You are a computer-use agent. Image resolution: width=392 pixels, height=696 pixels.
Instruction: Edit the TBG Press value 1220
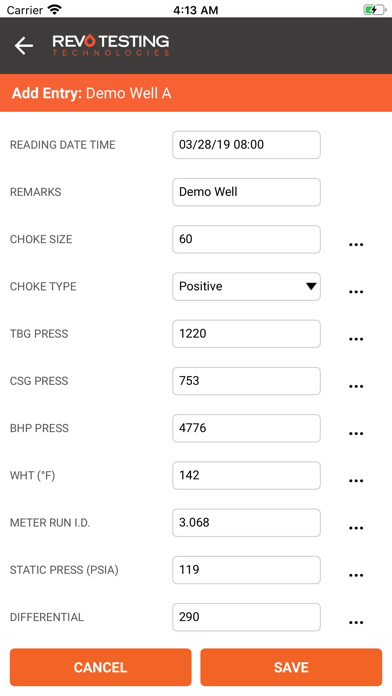point(246,333)
